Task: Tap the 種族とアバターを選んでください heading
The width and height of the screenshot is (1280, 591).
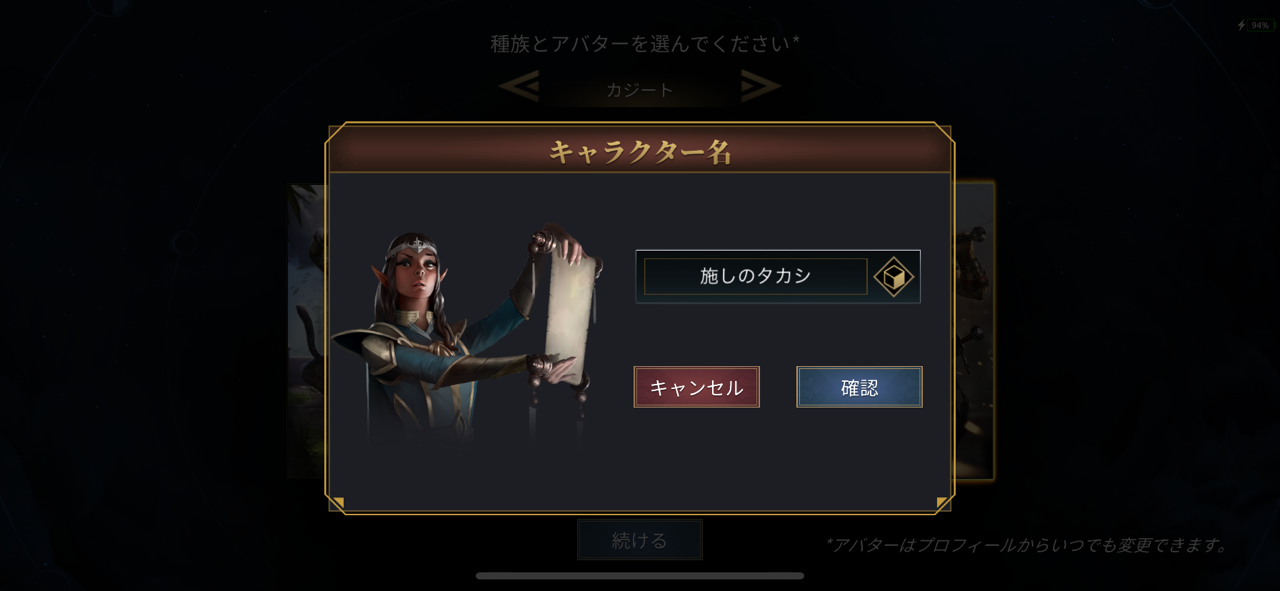Action: pyautogui.click(x=645, y=43)
